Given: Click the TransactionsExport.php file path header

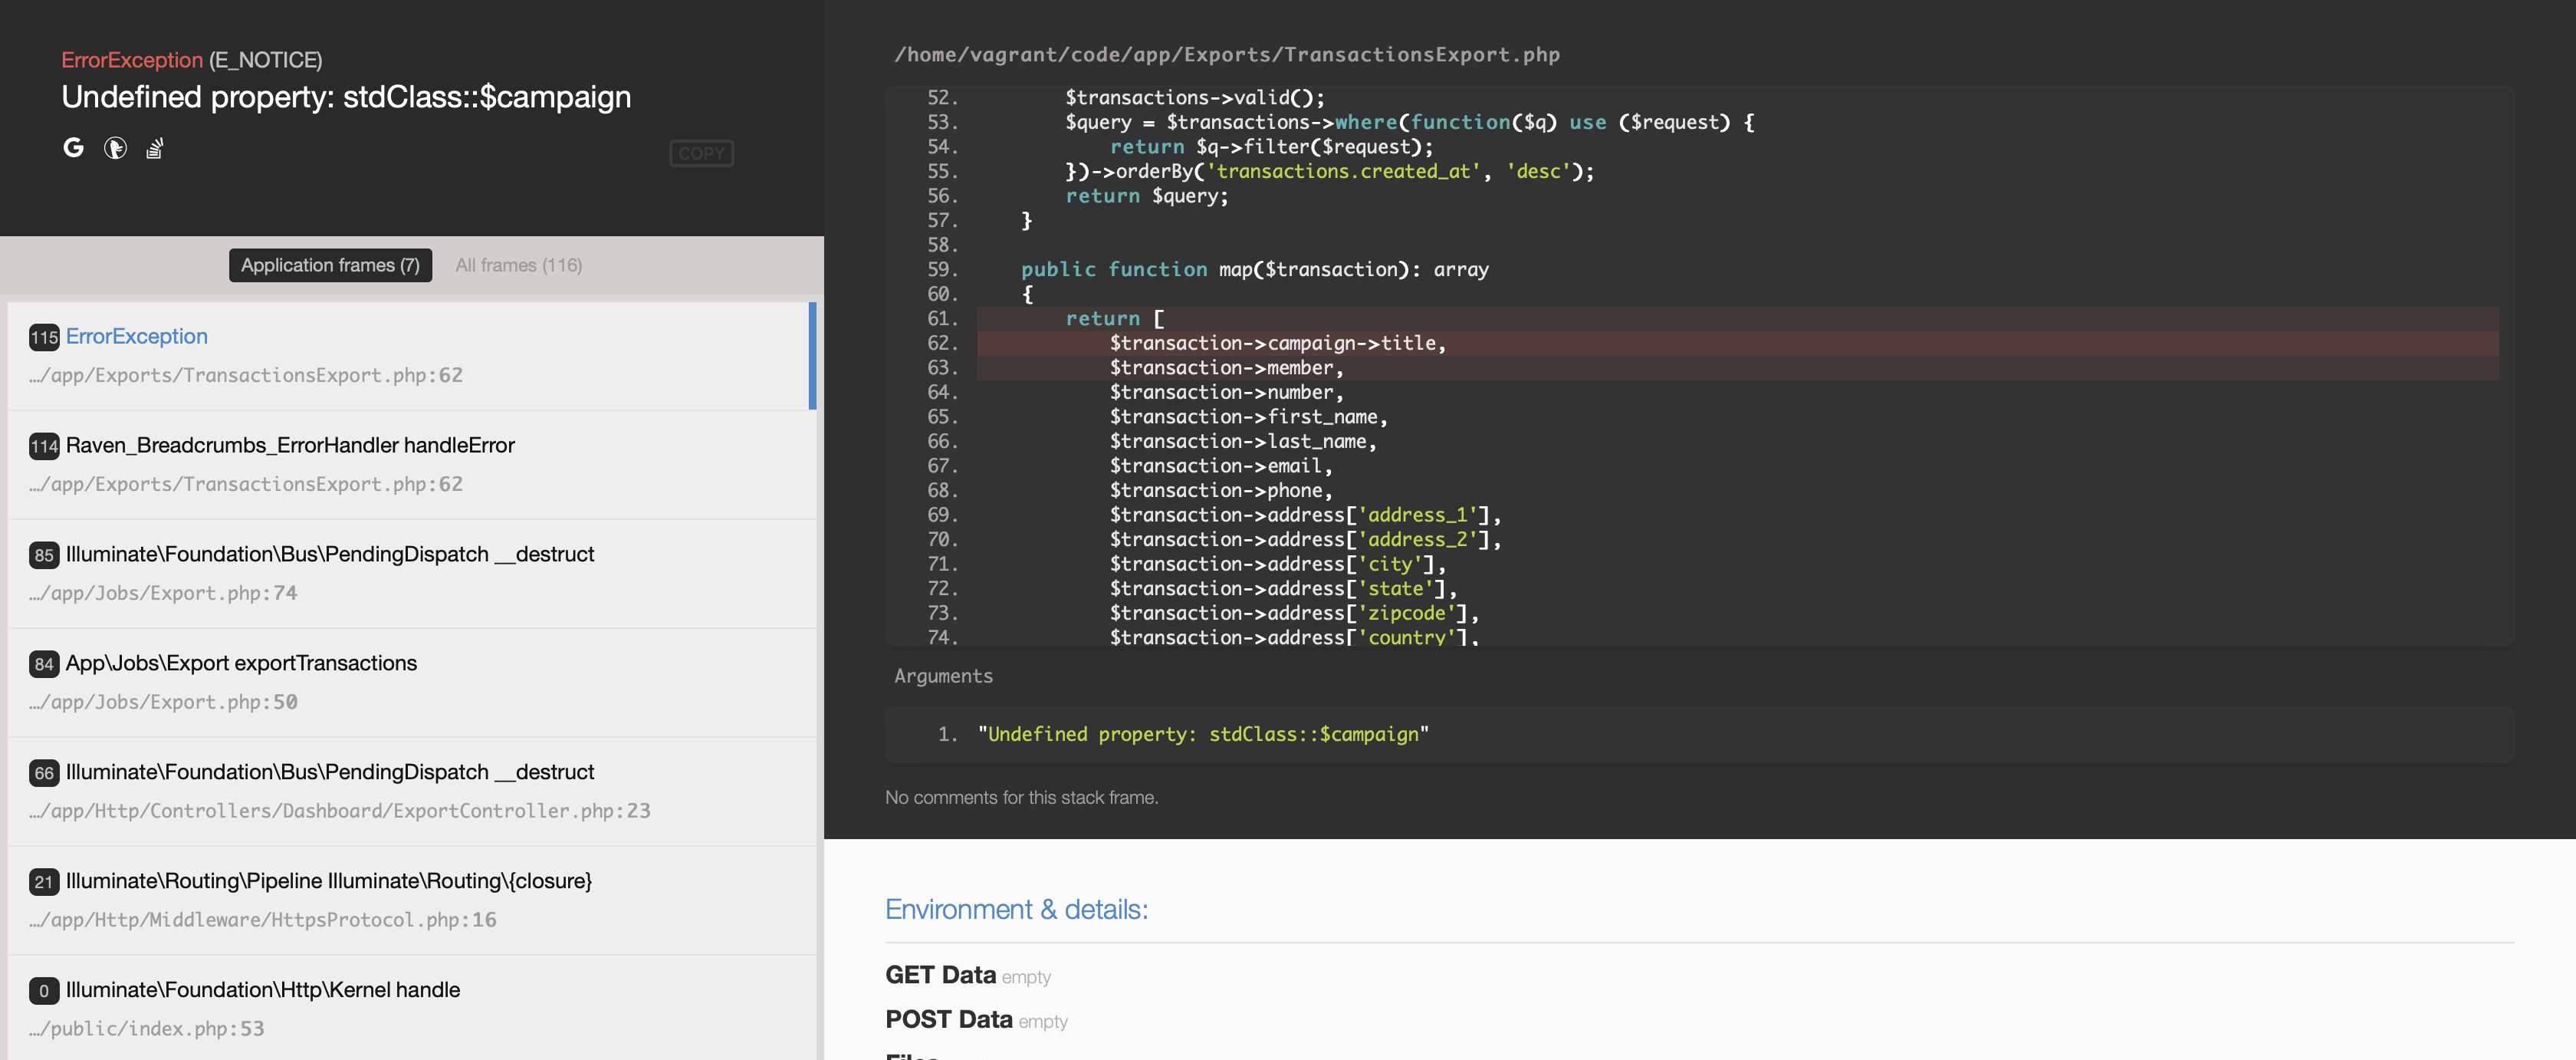Looking at the screenshot, I should coord(1227,54).
